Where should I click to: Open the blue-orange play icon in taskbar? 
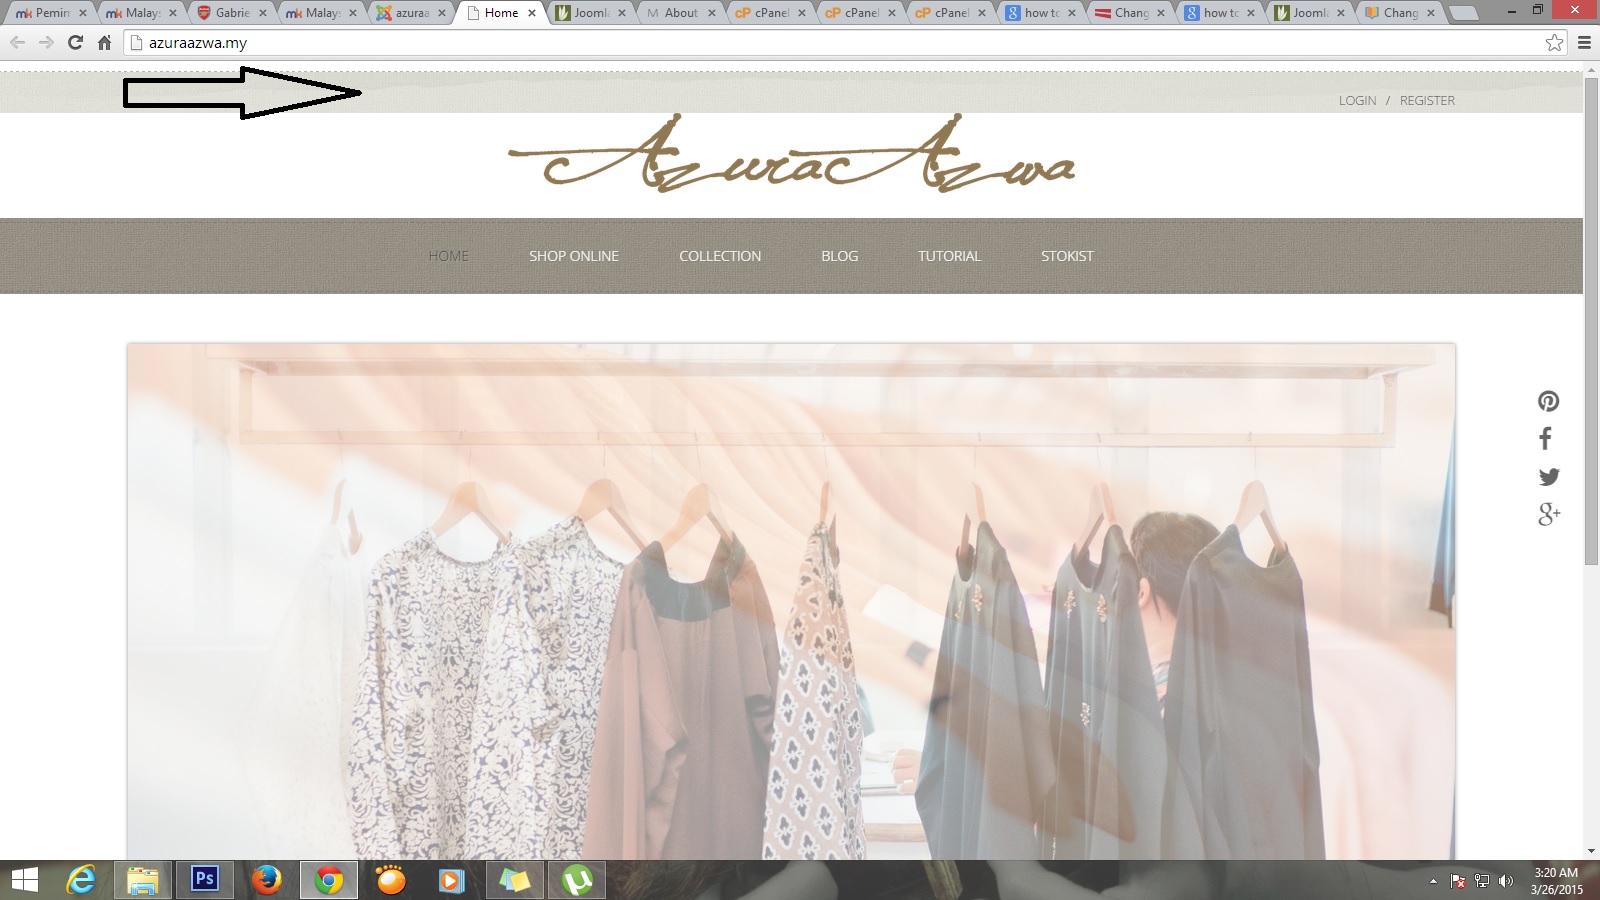[451, 880]
